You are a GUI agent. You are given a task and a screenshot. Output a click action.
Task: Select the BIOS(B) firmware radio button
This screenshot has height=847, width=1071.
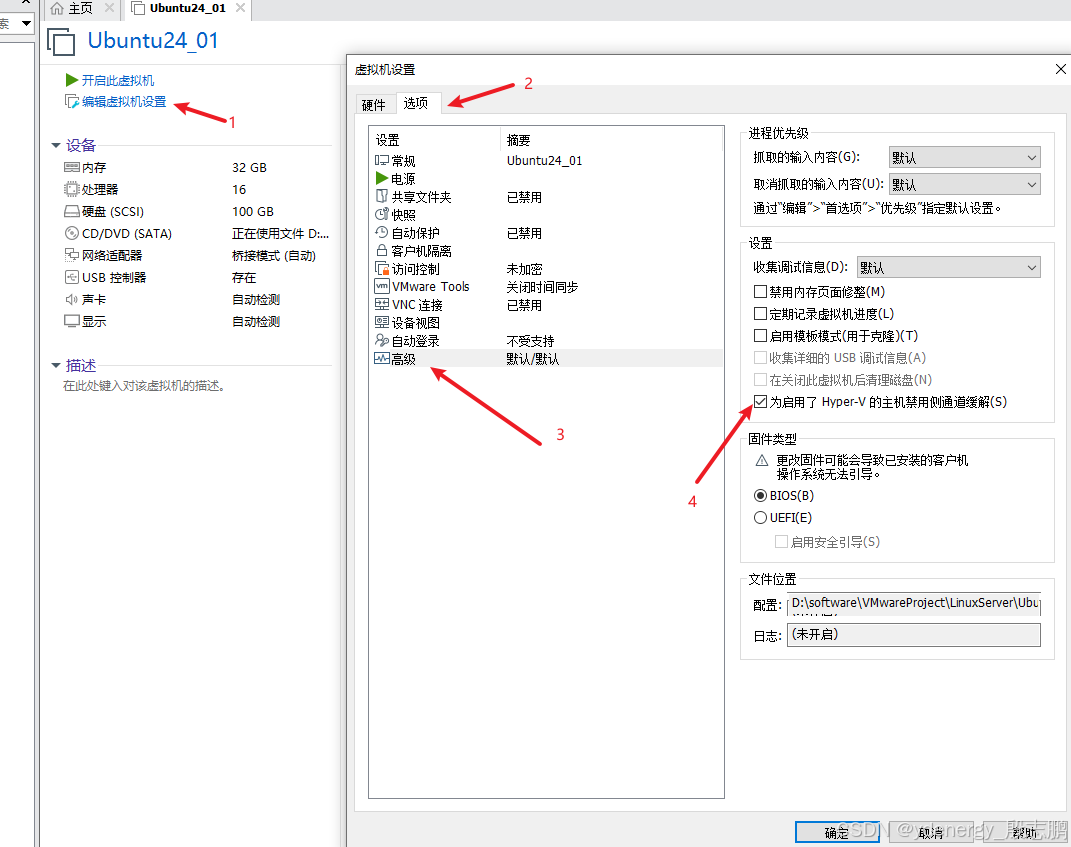click(760, 496)
